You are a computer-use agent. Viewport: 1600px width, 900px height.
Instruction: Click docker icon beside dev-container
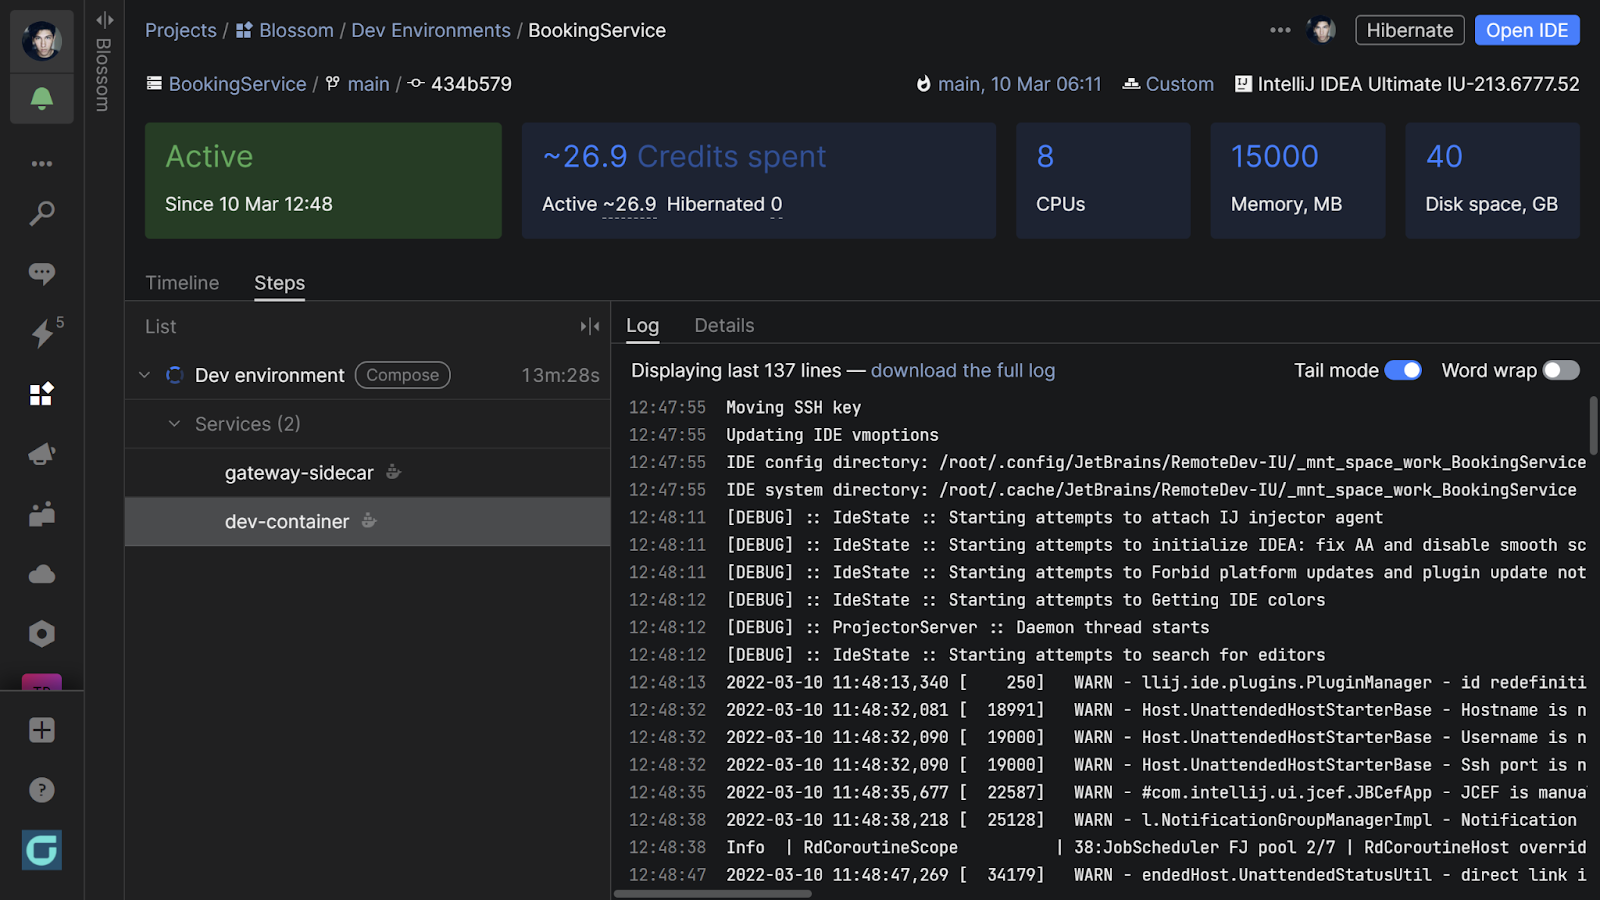tap(369, 521)
